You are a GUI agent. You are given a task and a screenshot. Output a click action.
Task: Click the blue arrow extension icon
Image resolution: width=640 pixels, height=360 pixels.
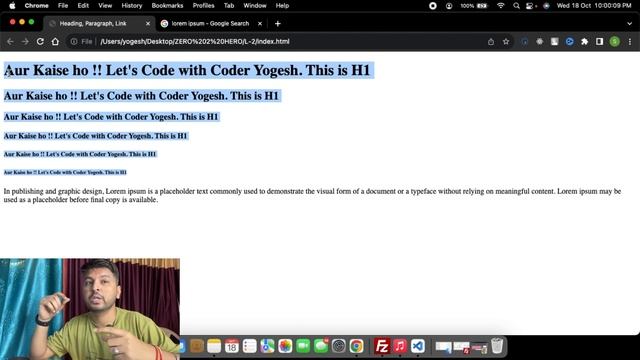tap(569, 42)
